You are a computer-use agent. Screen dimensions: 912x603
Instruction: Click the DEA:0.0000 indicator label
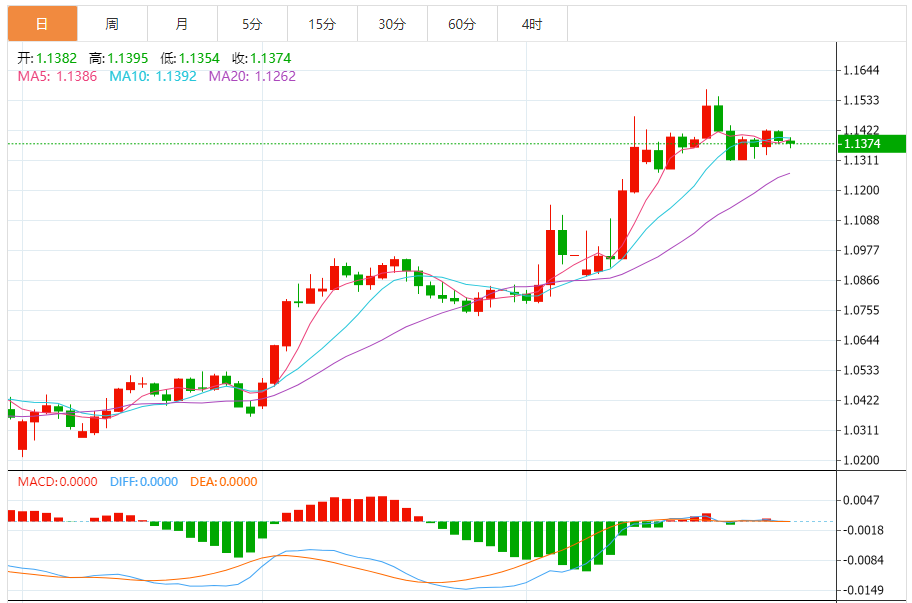click(223, 481)
